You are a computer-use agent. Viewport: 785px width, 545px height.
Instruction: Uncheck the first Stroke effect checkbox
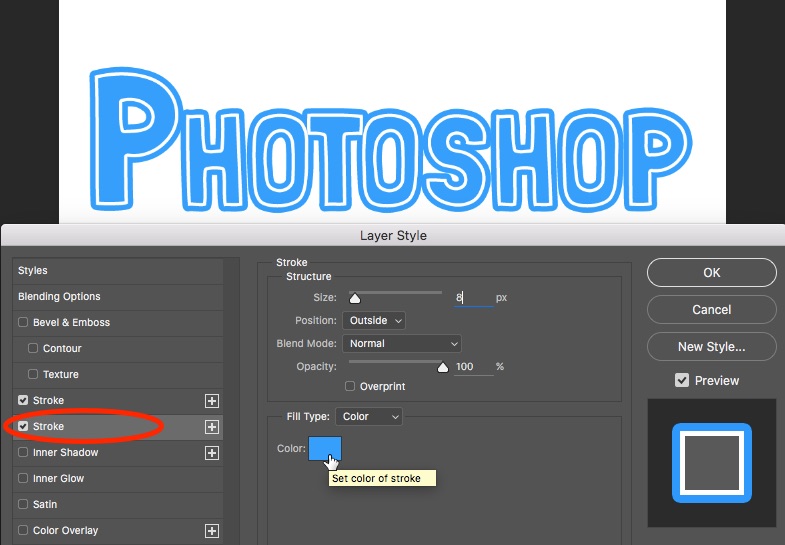tap(23, 400)
